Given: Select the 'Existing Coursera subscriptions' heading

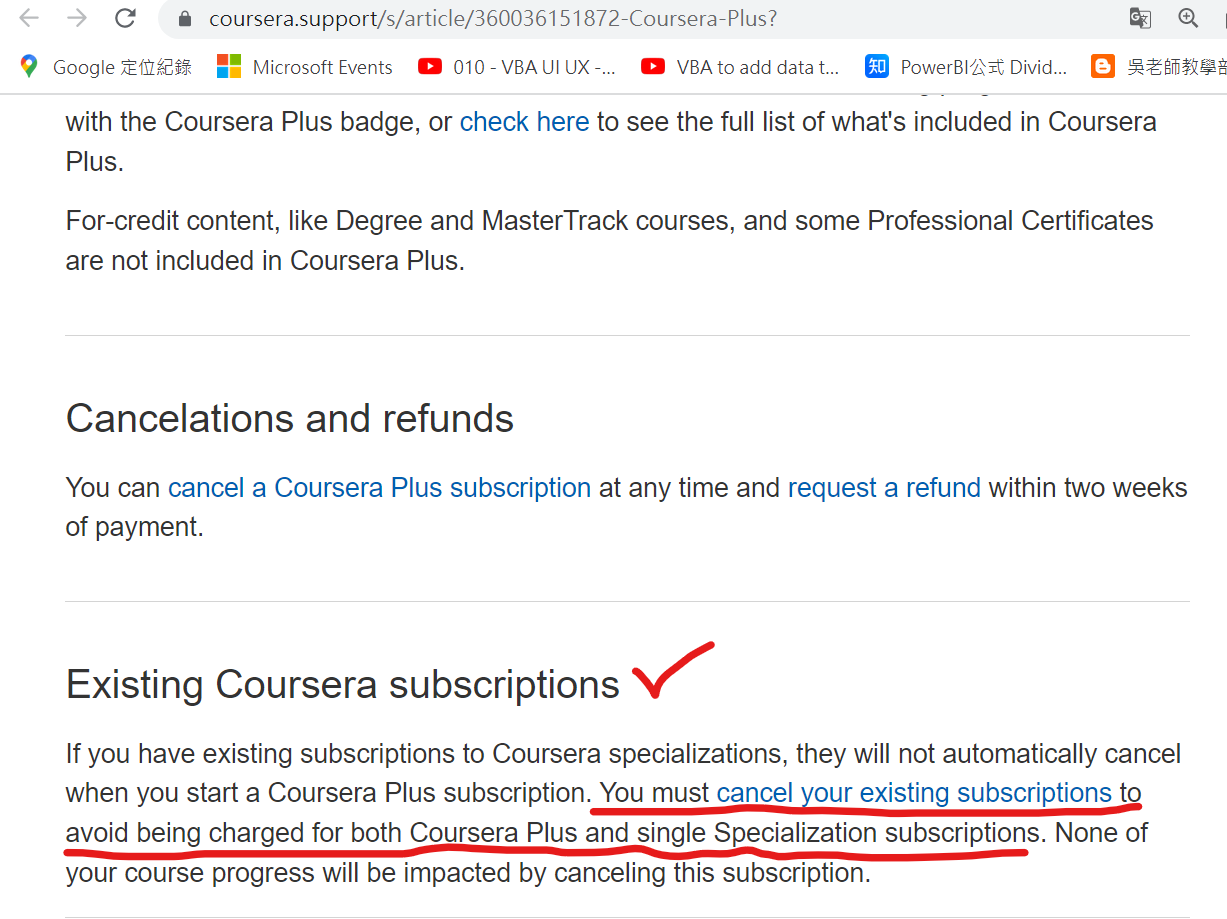Looking at the screenshot, I should tap(343, 684).
